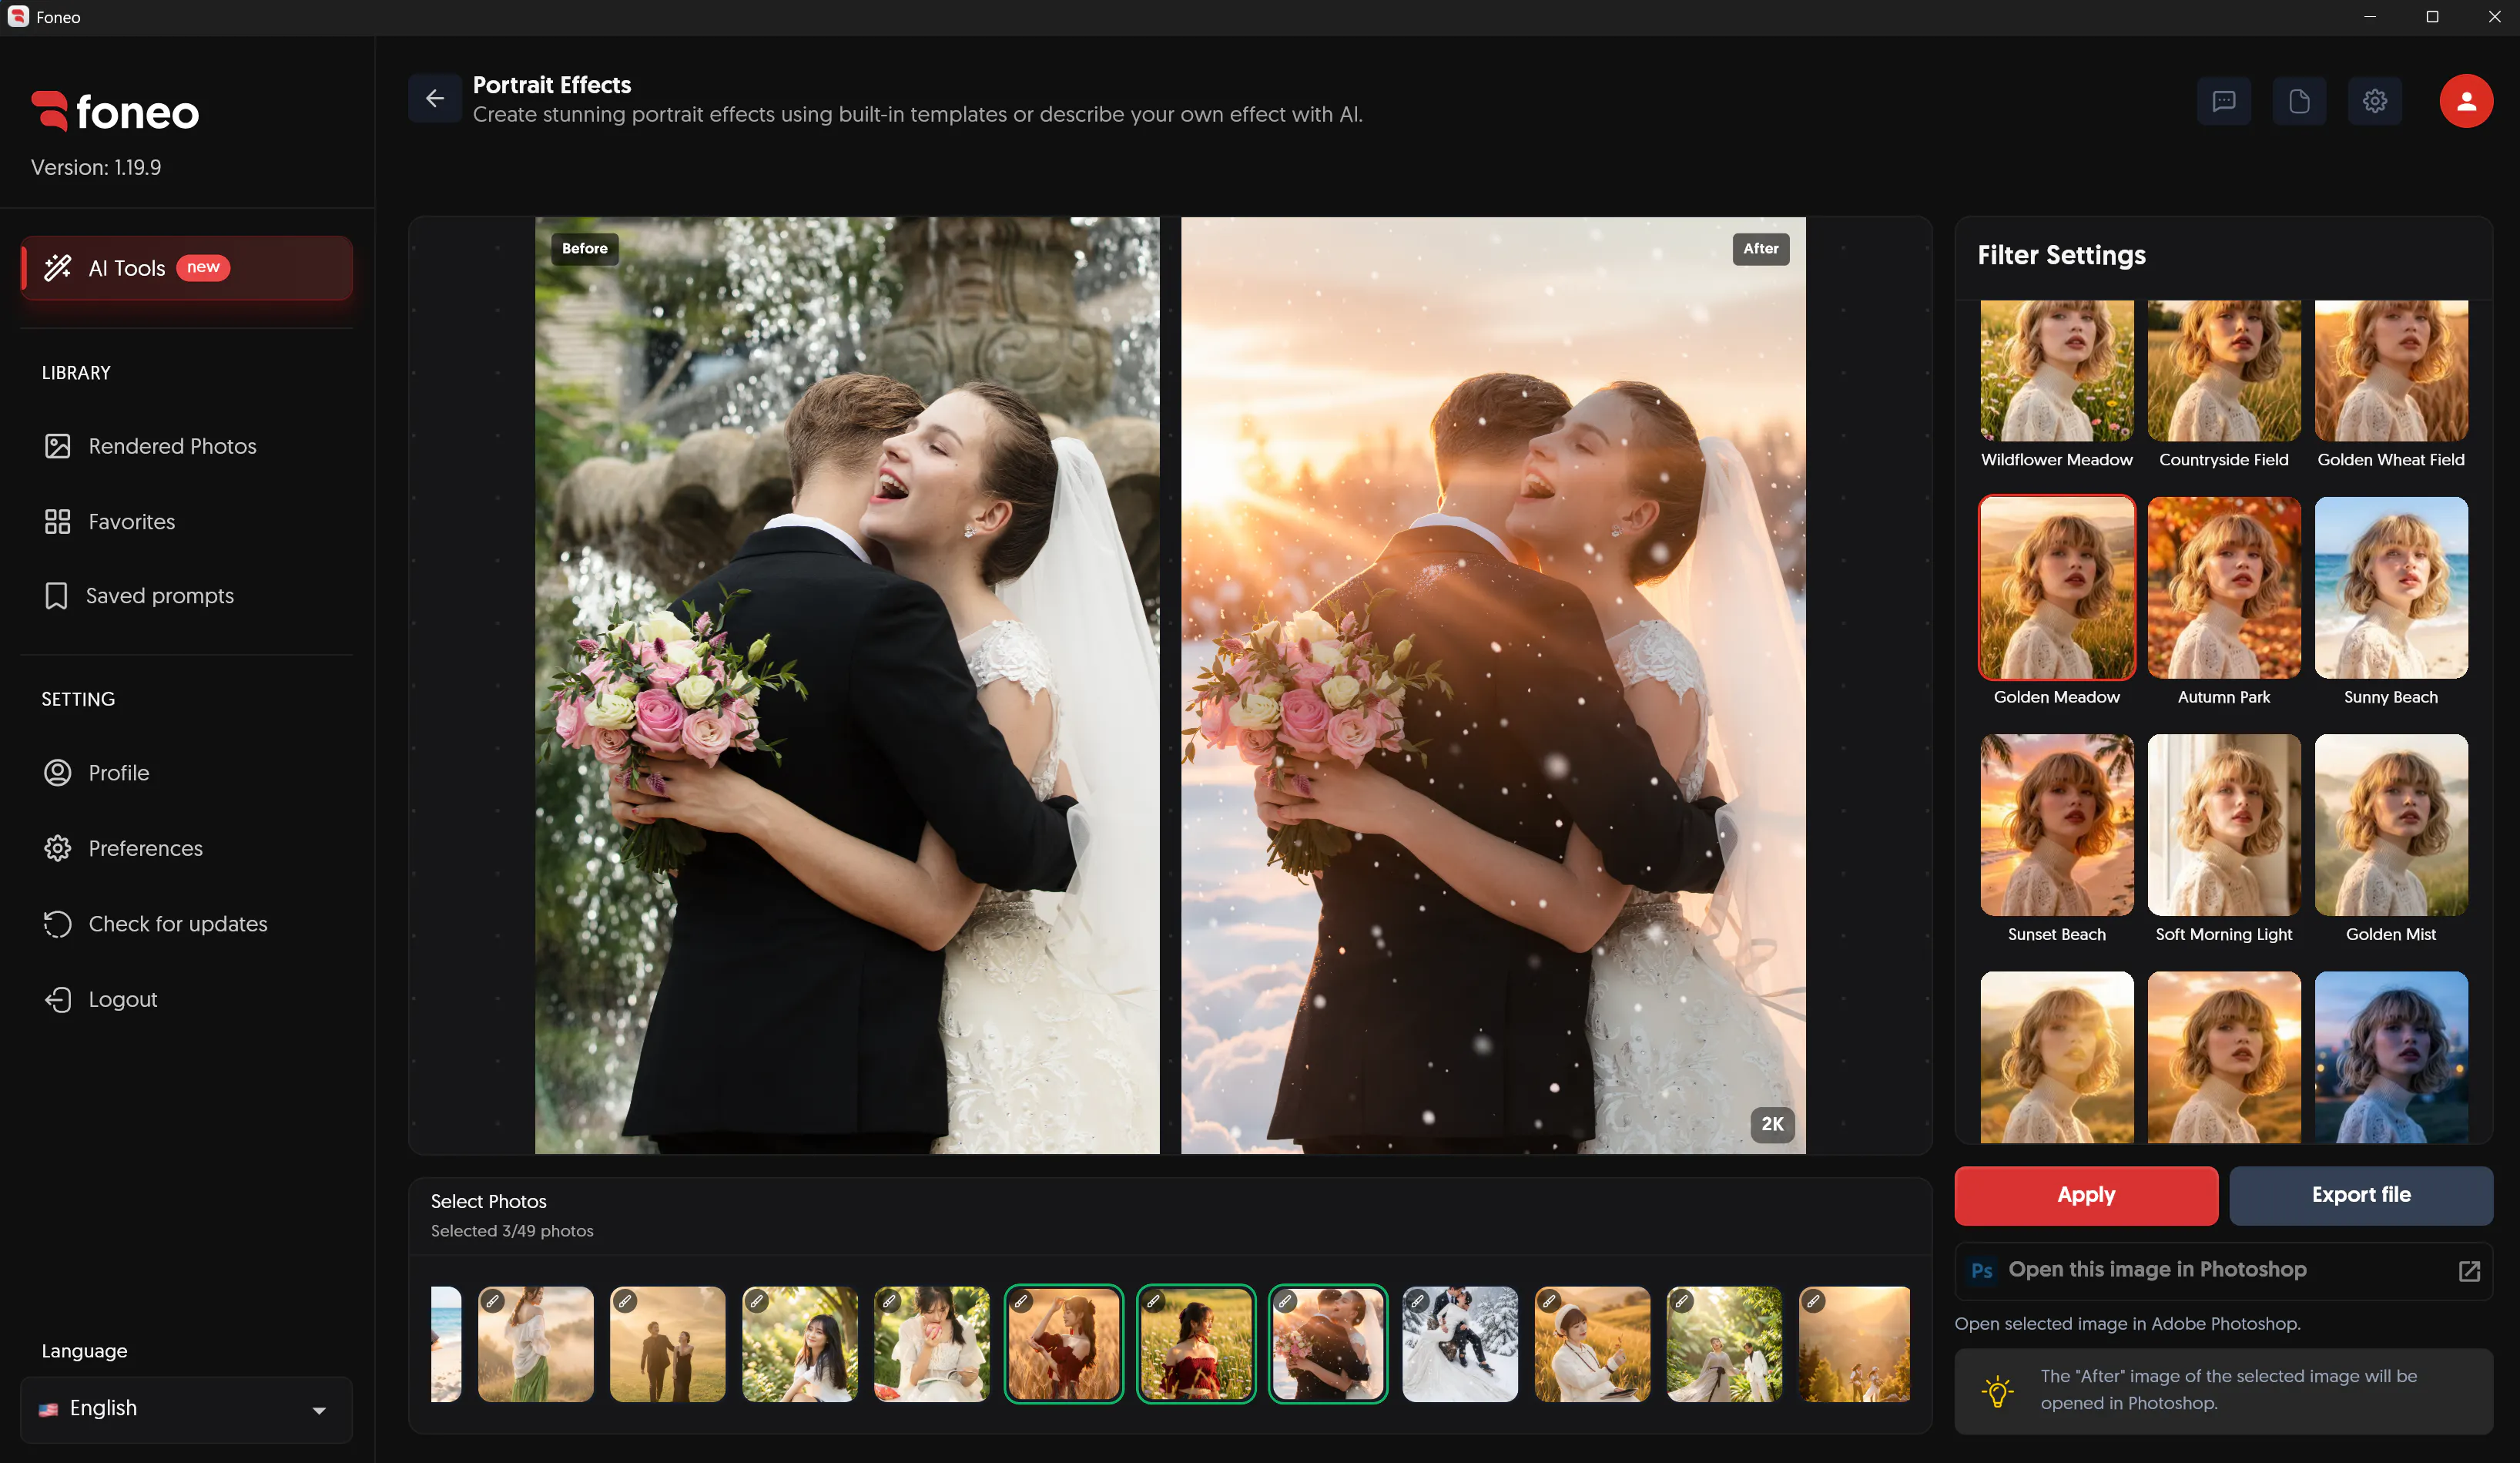Open the feedback chat icon in header
Image resolution: width=2520 pixels, height=1463 pixels.
(x=2224, y=101)
